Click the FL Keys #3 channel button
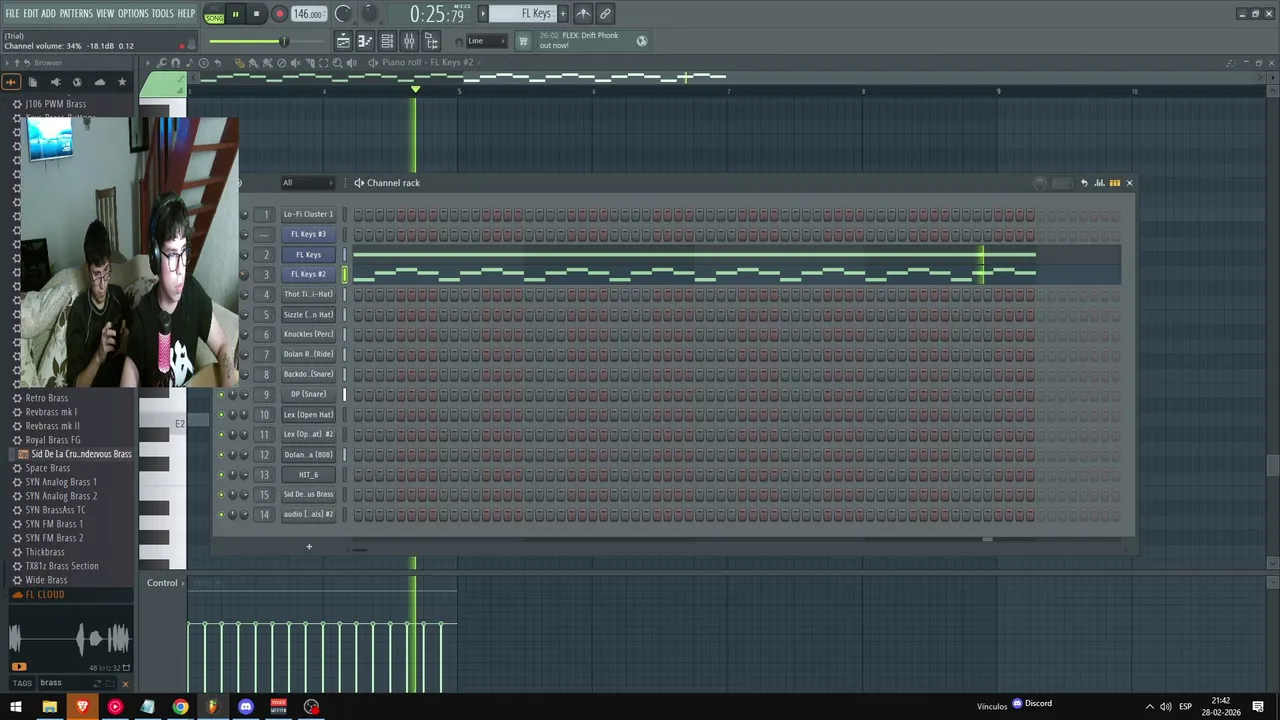Image resolution: width=1280 pixels, height=720 pixels. [308, 234]
